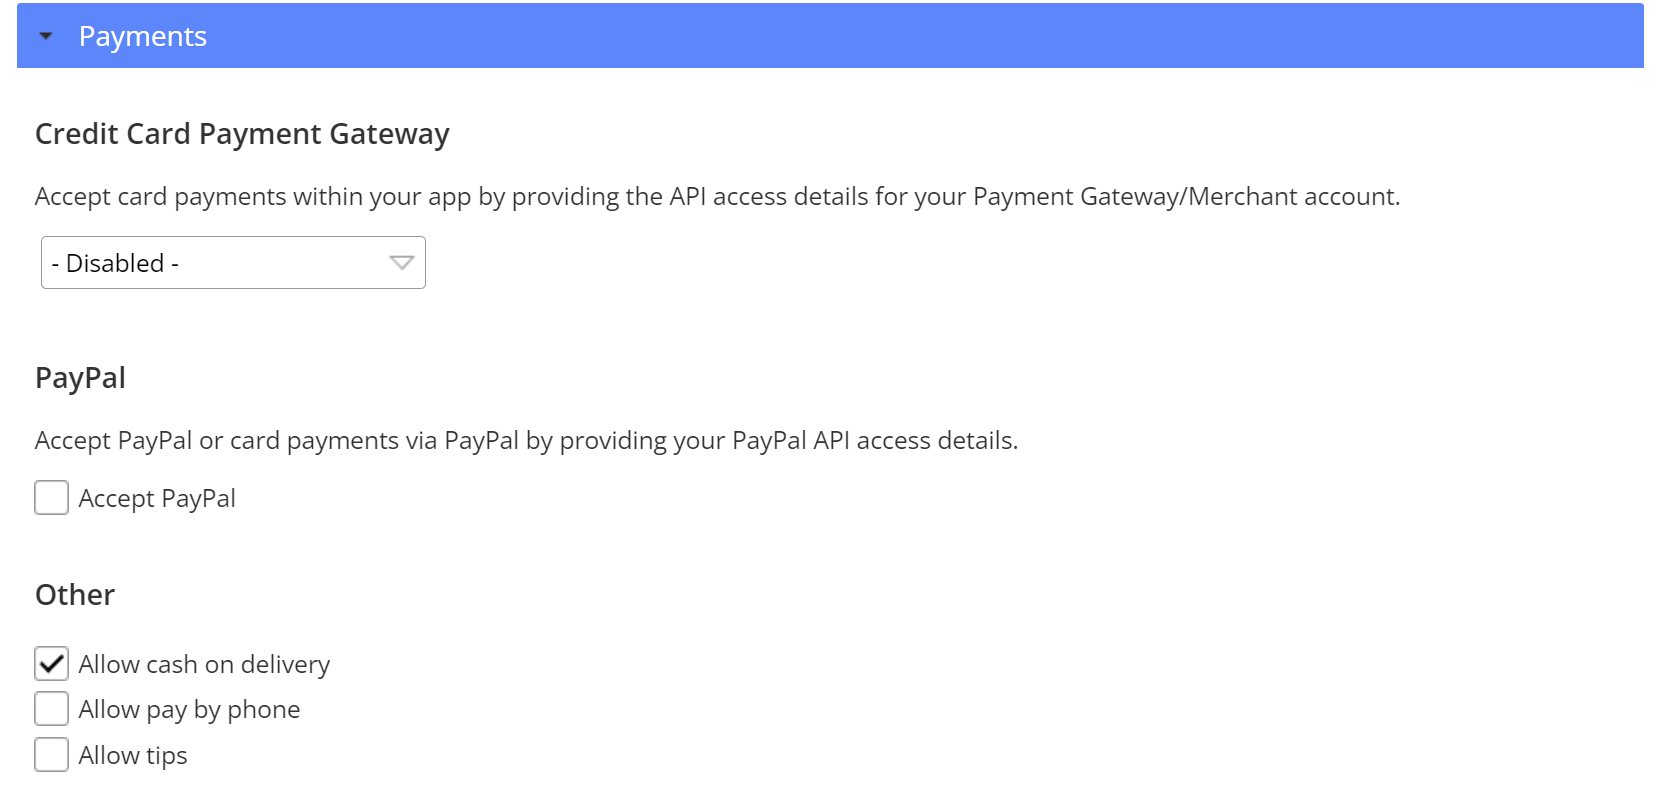This screenshot has width=1660, height=810.
Task: Click the PayPal section heading
Action: (80, 377)
